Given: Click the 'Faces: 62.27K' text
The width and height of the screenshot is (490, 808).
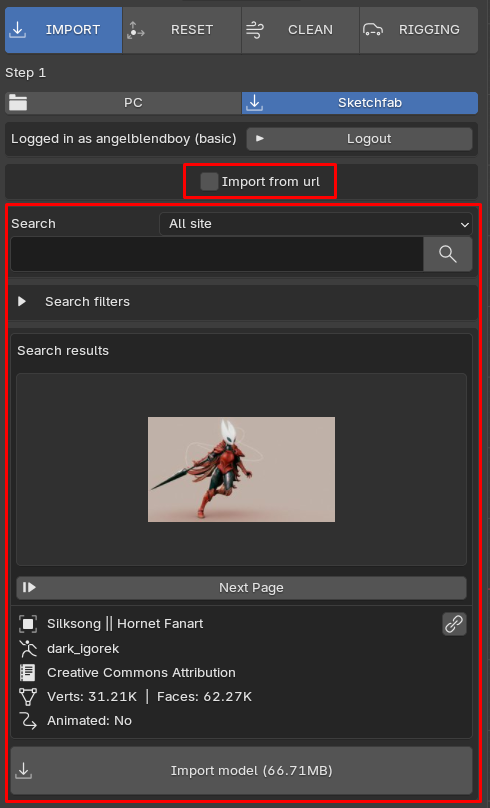Looking at the screenshot, I should coord(205,697).
